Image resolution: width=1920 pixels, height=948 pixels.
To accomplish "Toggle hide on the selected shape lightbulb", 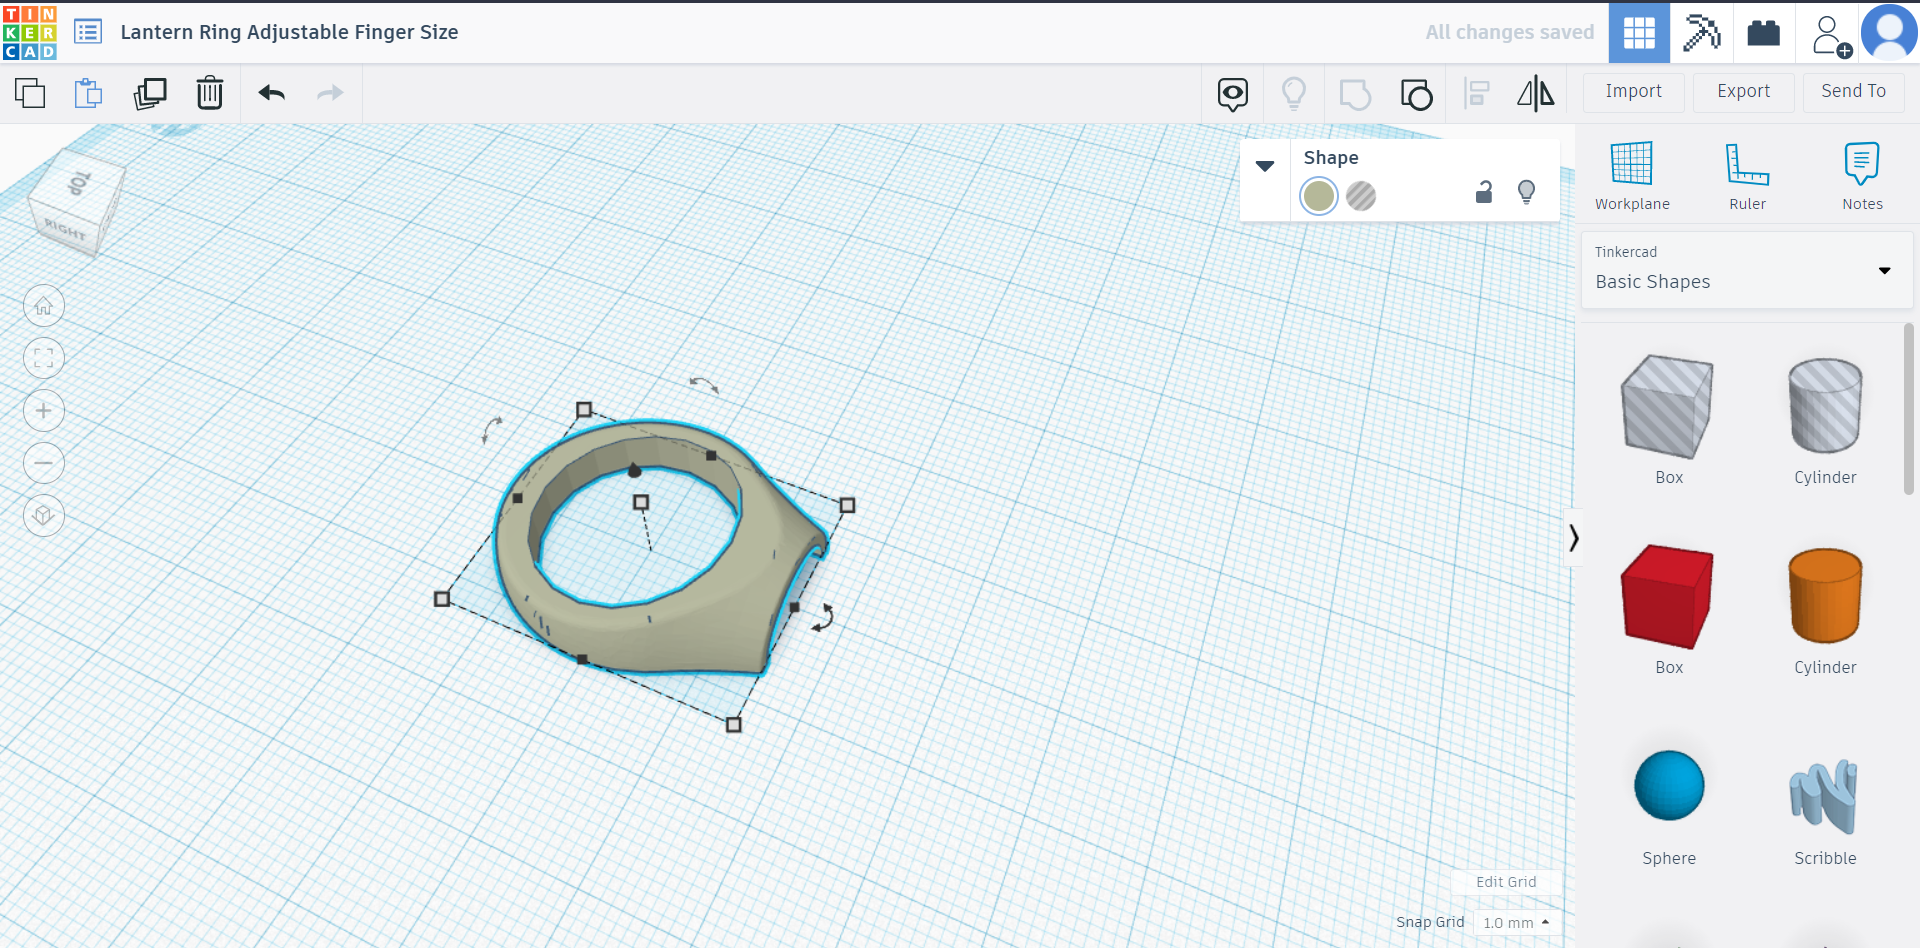I will pyautogui.click(x=1526, y=192).
